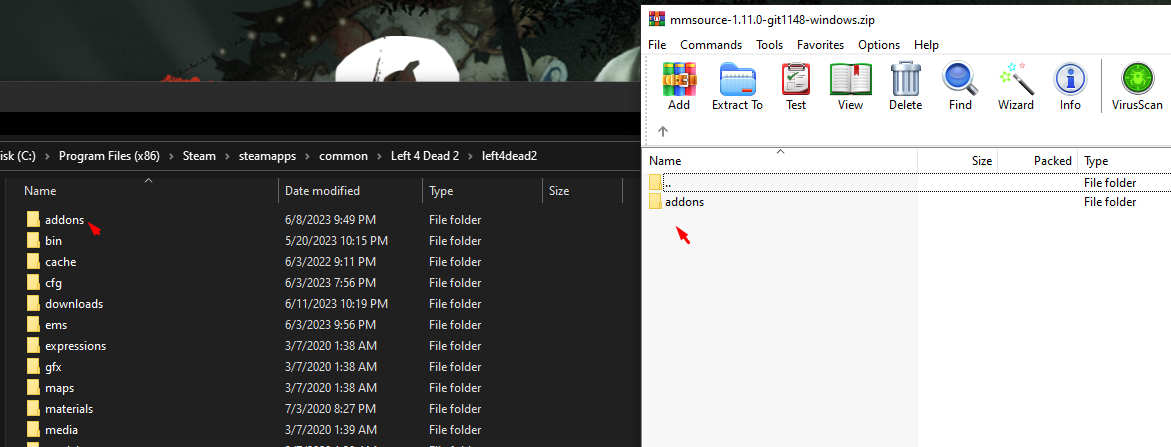Click the downloads folder icon in Explorer
This screenshot has width=1171, height=447.
(33, 304)
